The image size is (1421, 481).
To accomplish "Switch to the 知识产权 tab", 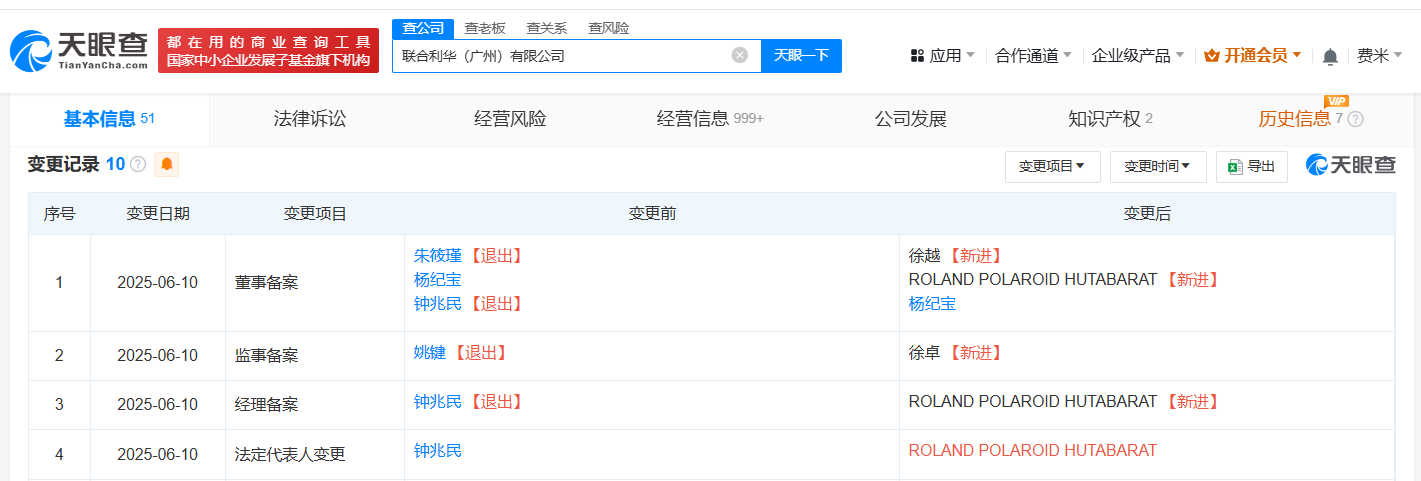I will pos(1104,119).
